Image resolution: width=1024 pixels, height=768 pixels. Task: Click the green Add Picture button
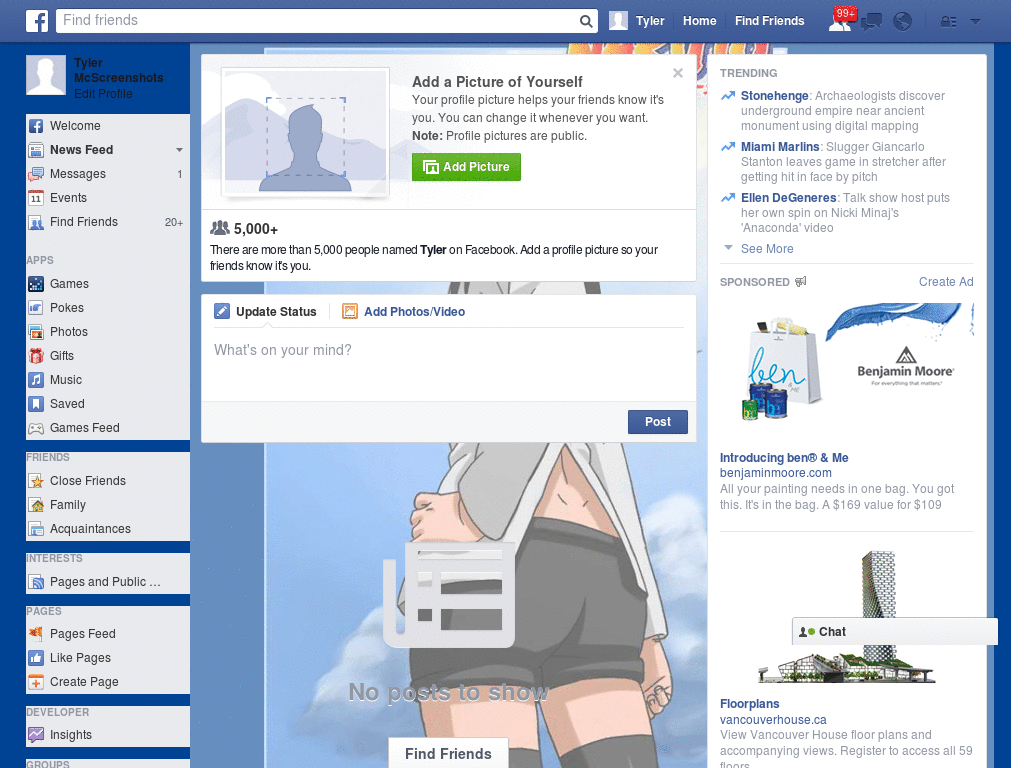pos(466,167)
